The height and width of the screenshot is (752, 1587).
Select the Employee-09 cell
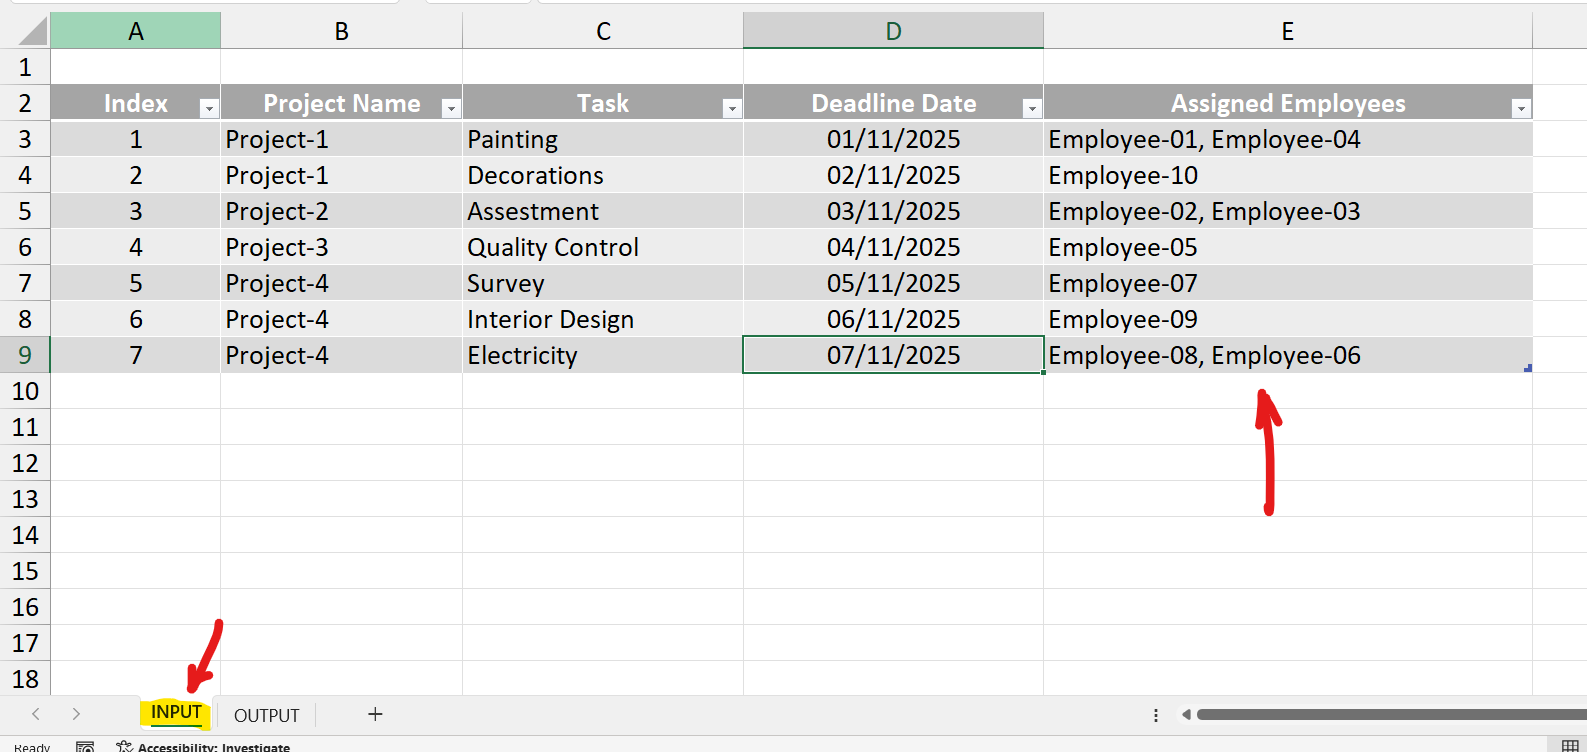pyautogui.click(x=1288, y=319)
